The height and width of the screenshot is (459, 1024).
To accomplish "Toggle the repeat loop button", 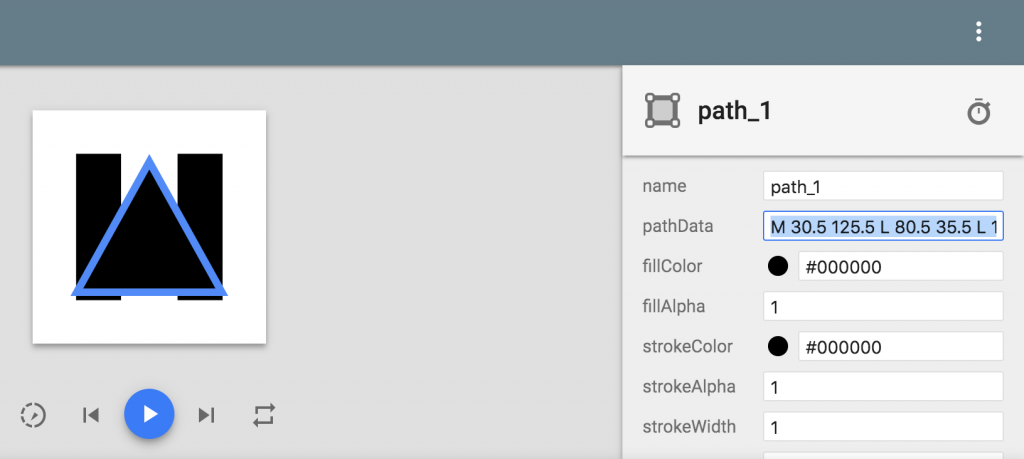I will point(264,415).
